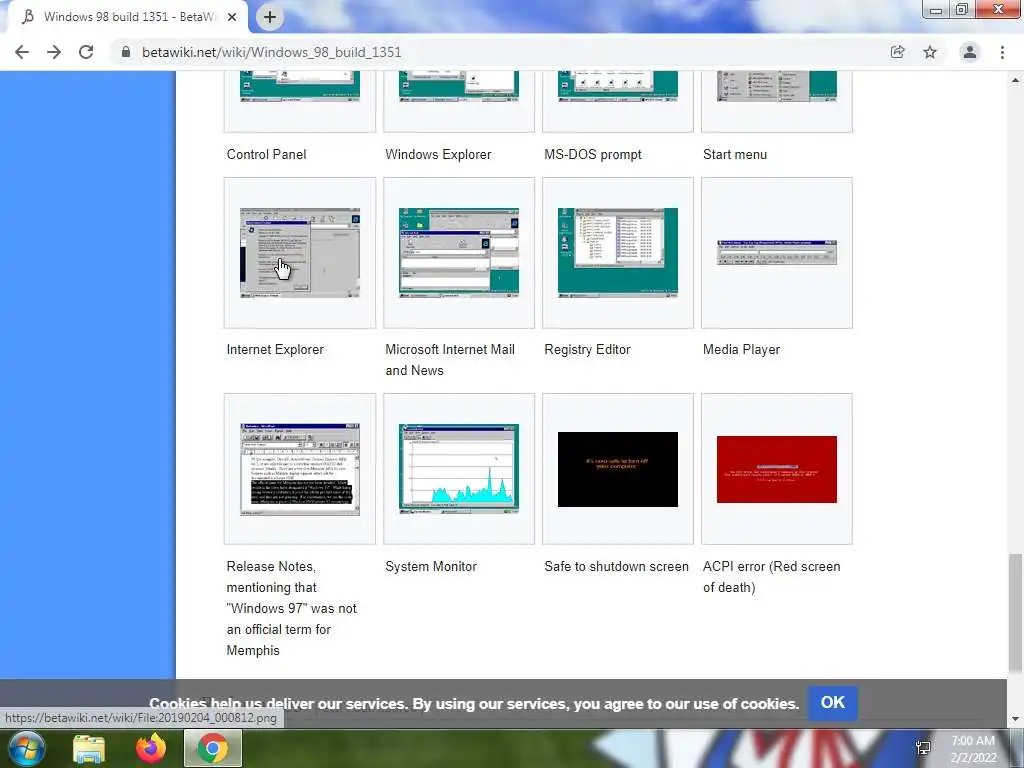Click 'Safe to shutdown screen' caption
This screenshot has height=768, width=1024.
(616, 566)
